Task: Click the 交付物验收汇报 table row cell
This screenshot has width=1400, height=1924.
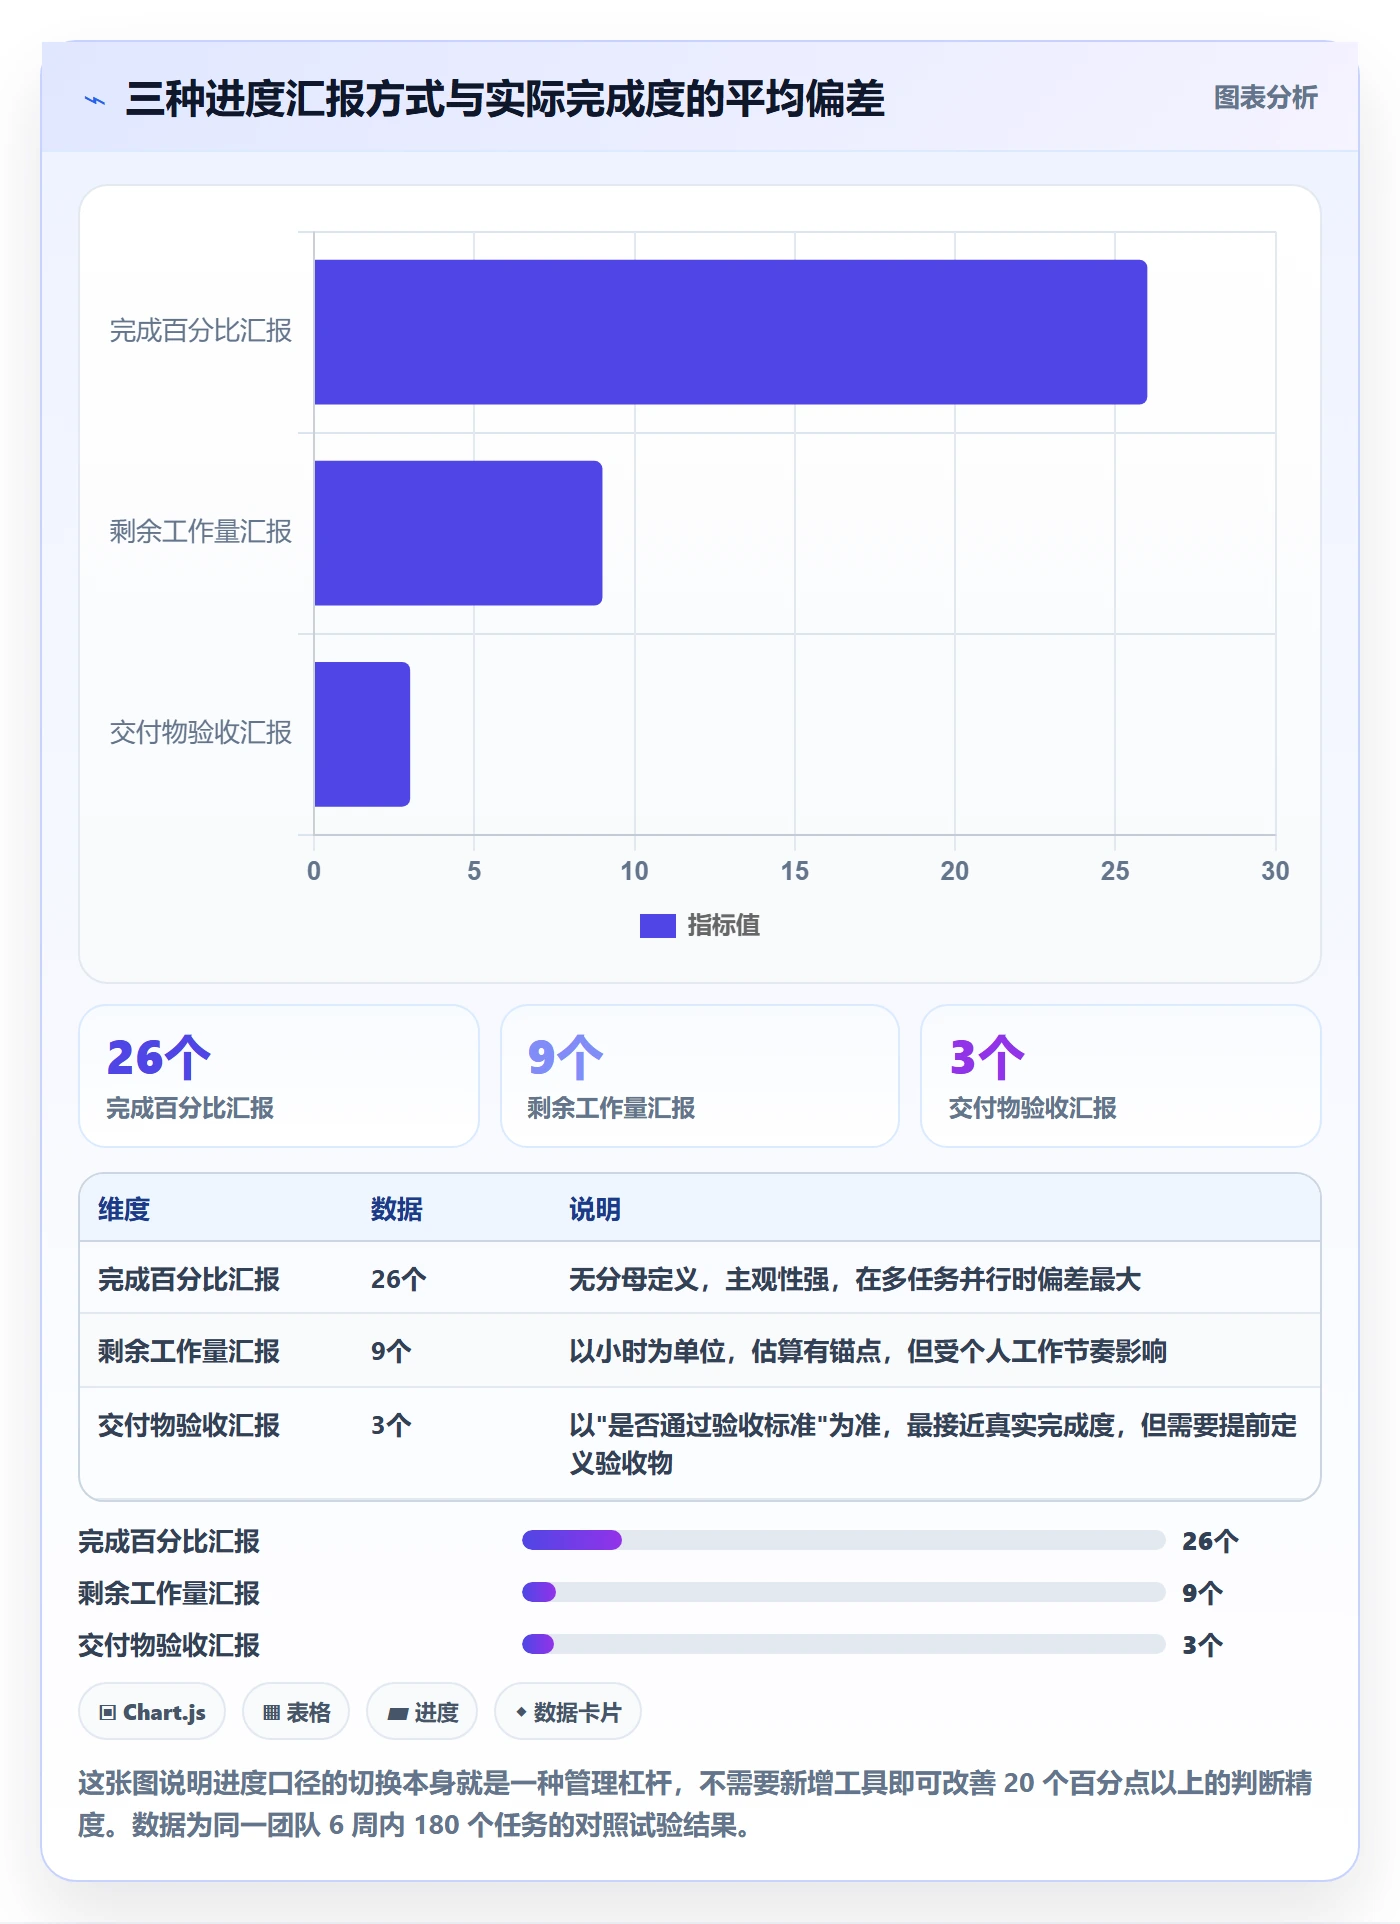Action: [x=189, y=1425]
